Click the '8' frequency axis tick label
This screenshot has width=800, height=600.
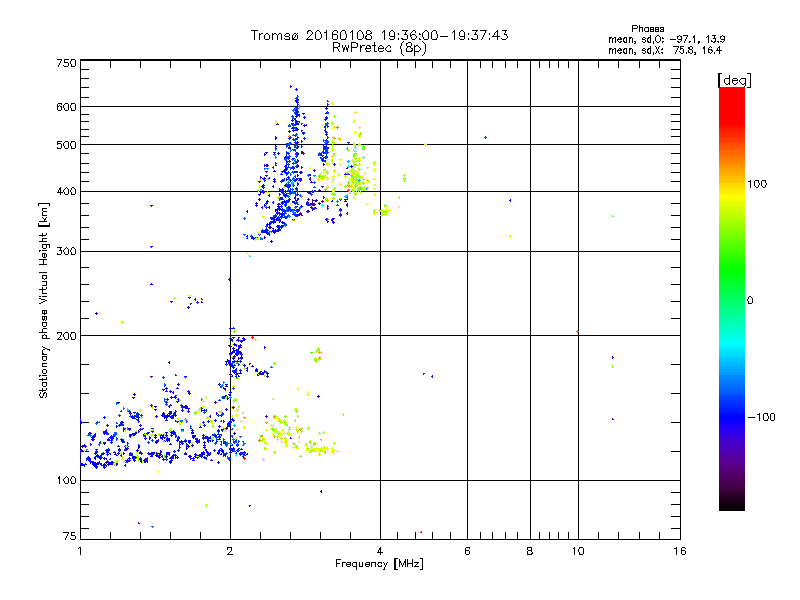pyautogui.click(x=530, y=551)
